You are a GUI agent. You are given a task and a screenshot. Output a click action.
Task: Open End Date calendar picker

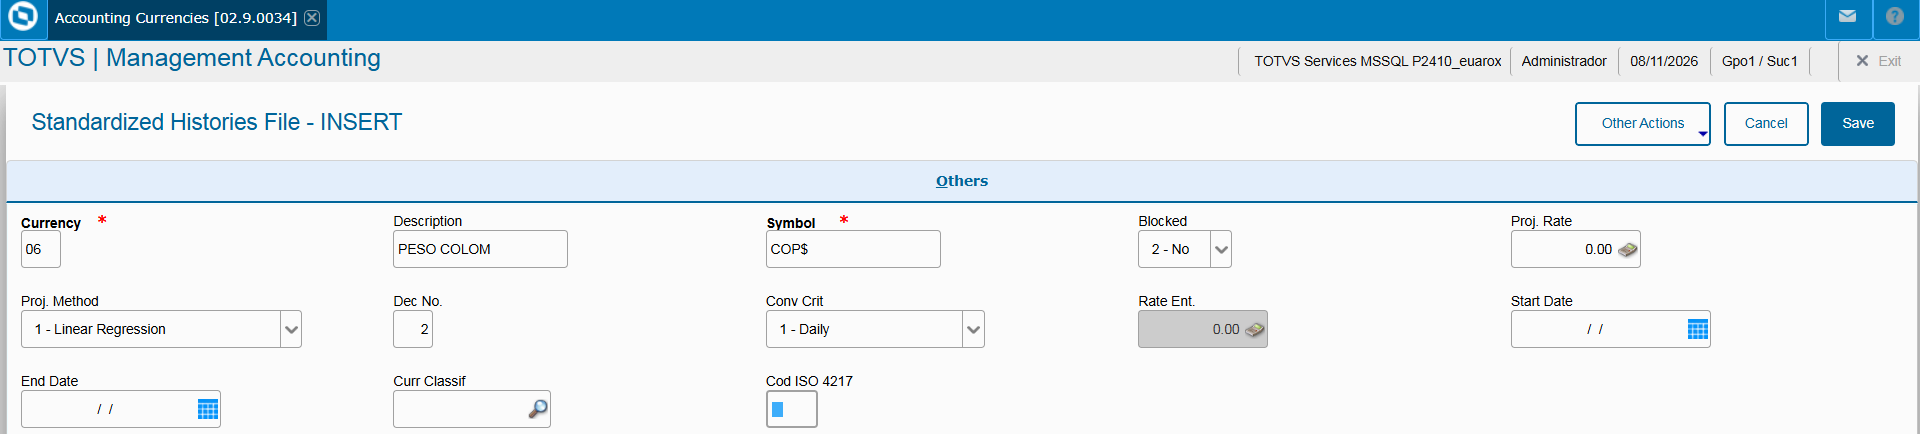click(208, 410)
